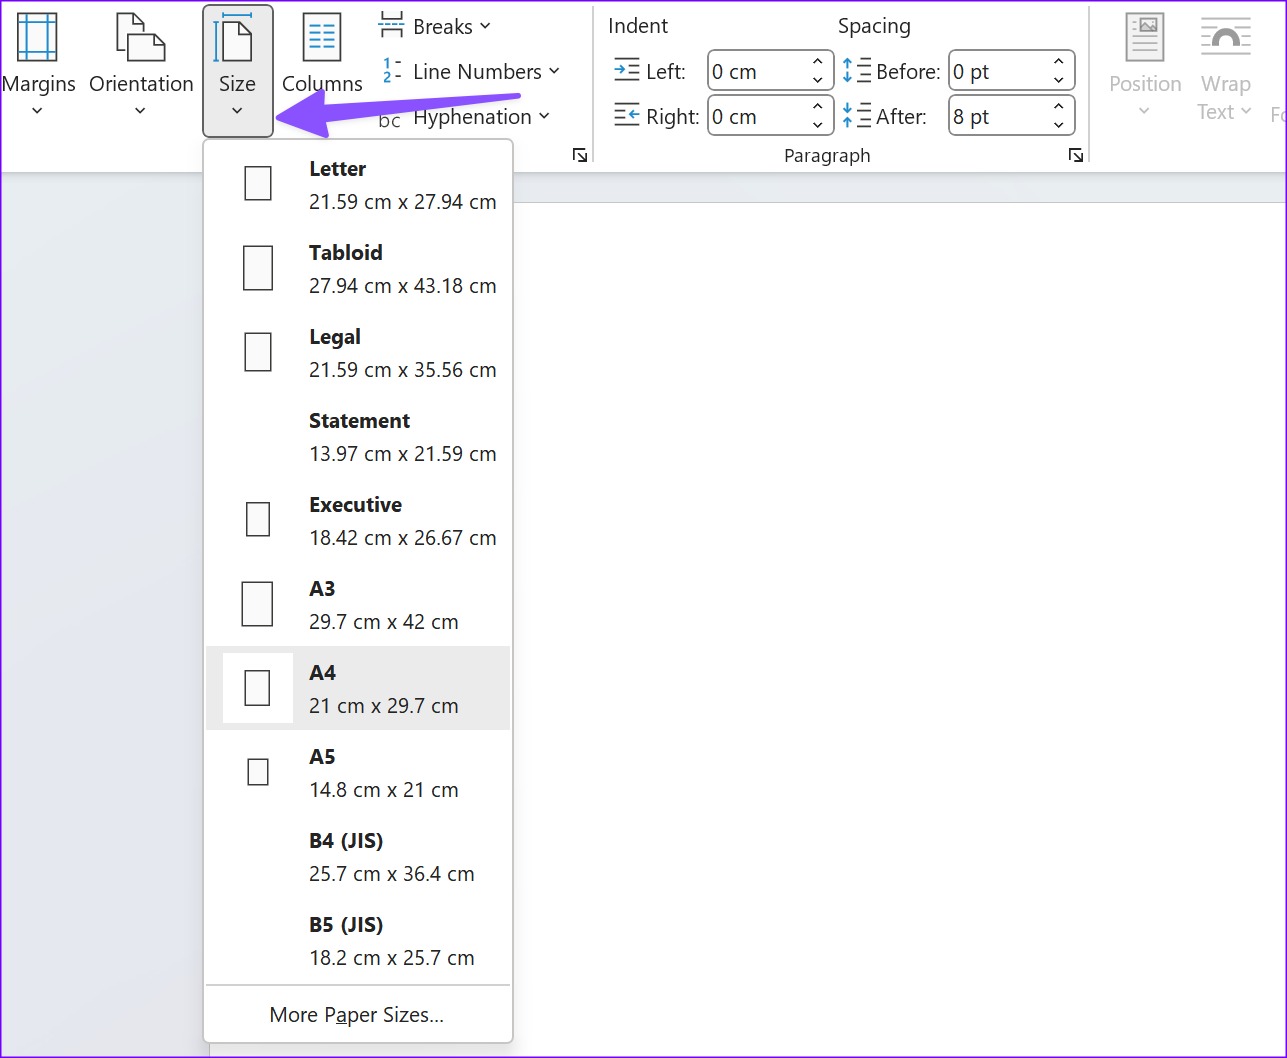Click the Indent Left value field
1287x1058 pixels.
[757, 71]
